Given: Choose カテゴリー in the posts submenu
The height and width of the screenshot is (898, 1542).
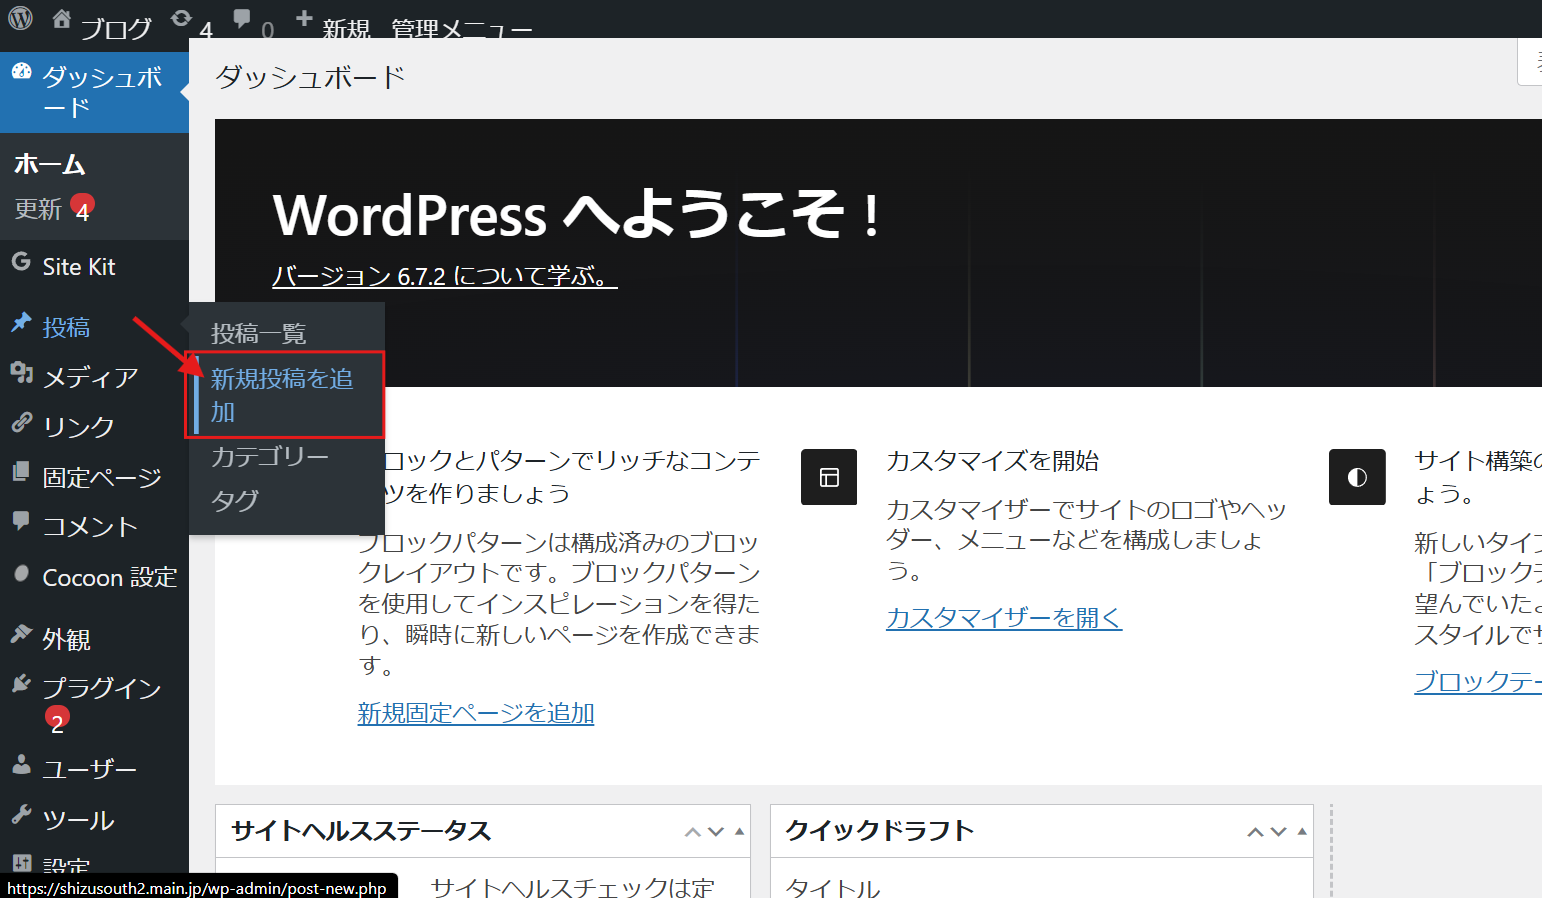Looking at the screenshot, I should 269,456.
